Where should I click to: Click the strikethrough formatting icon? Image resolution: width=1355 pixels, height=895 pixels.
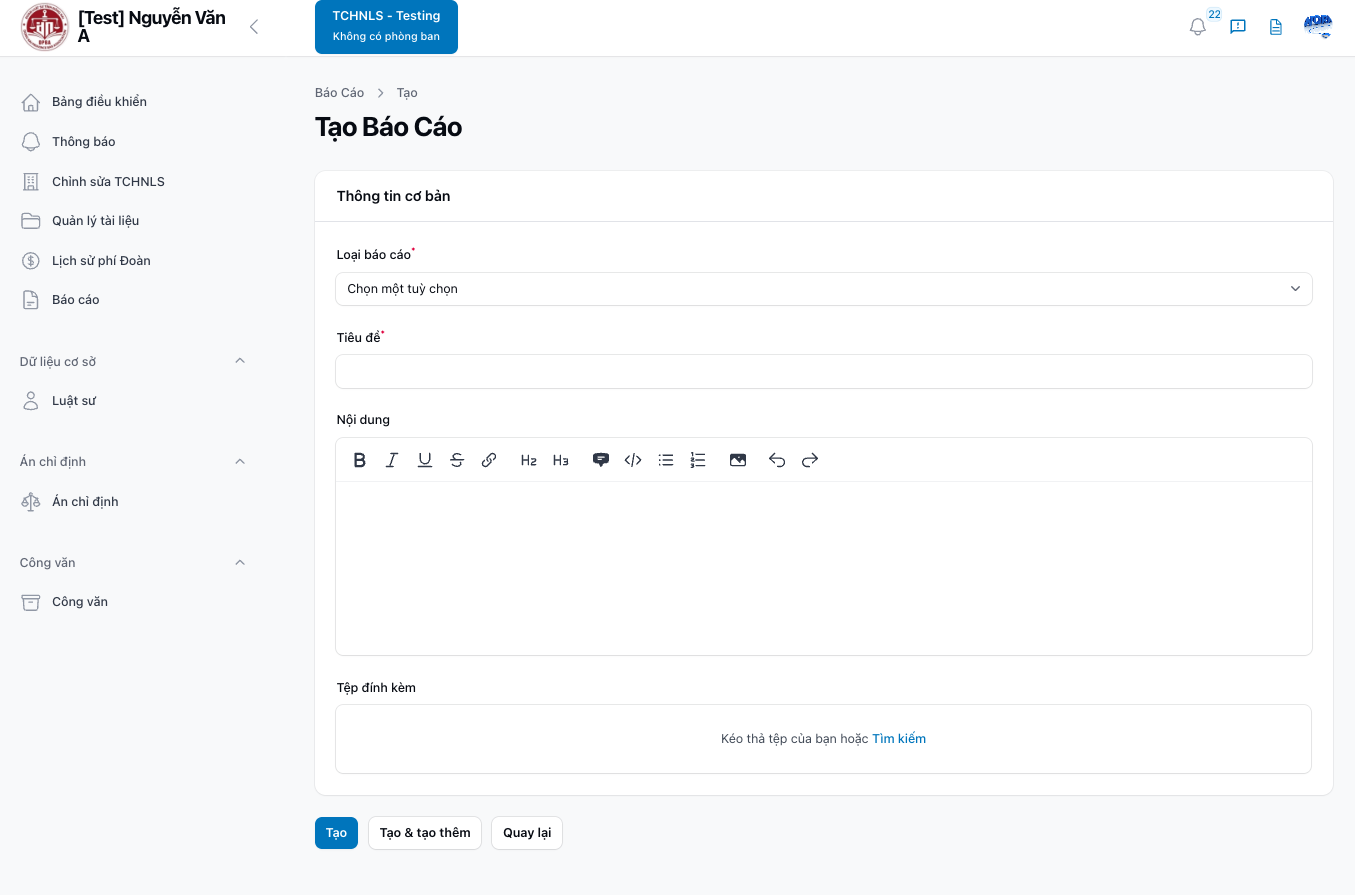coord(457,460)
